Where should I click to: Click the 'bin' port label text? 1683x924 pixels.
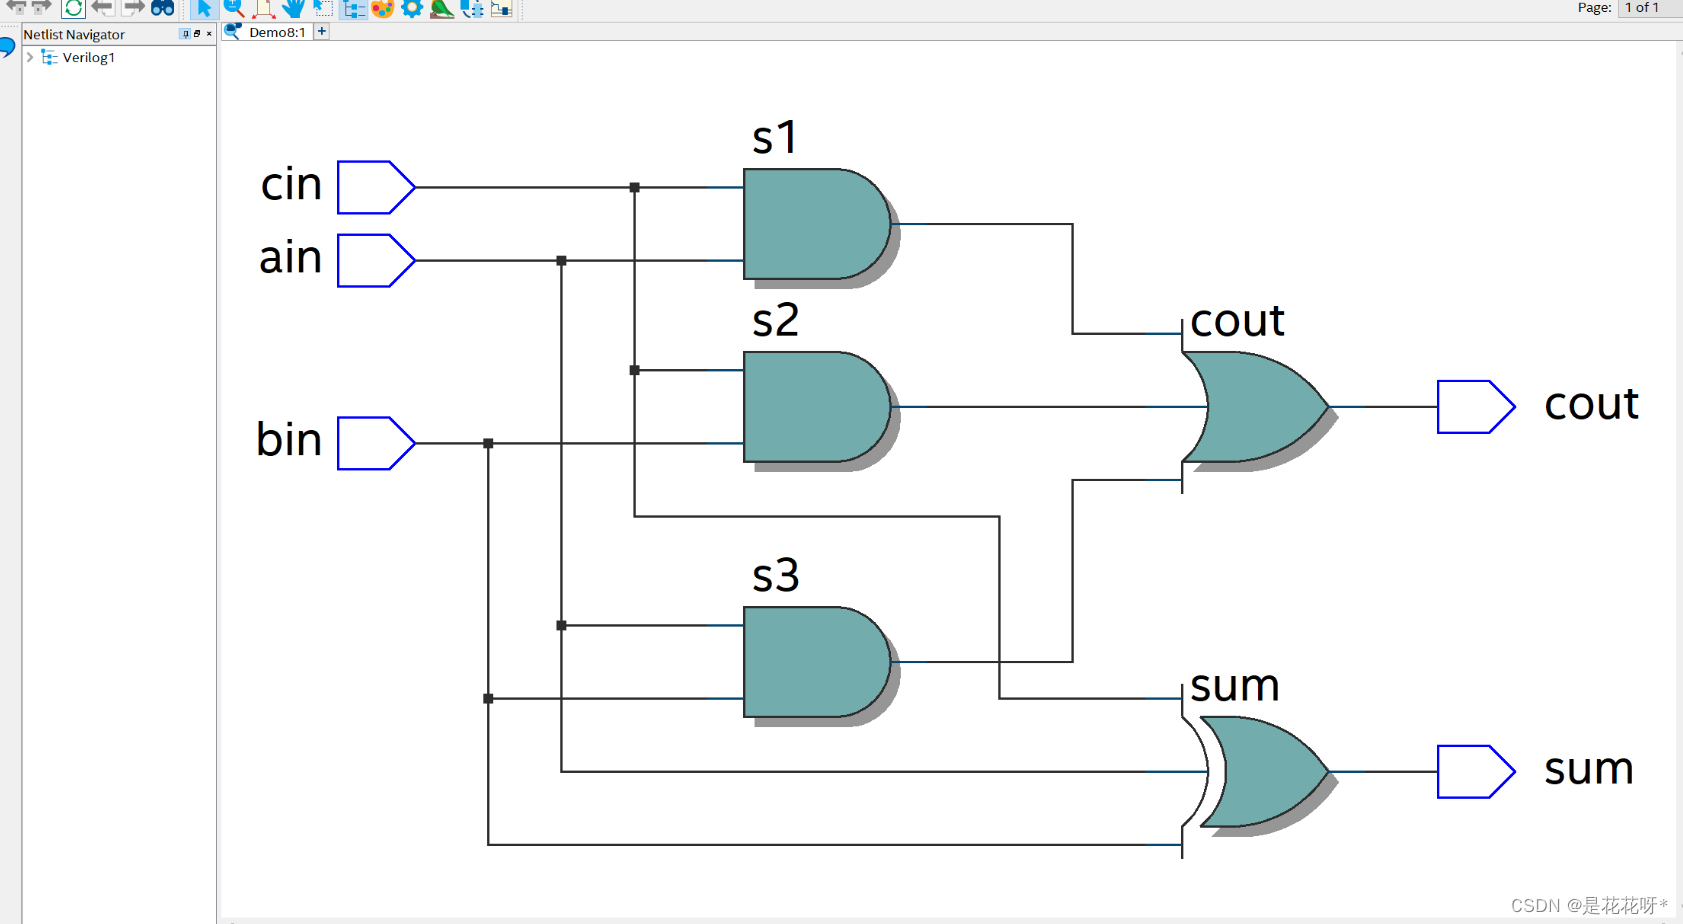289,440
